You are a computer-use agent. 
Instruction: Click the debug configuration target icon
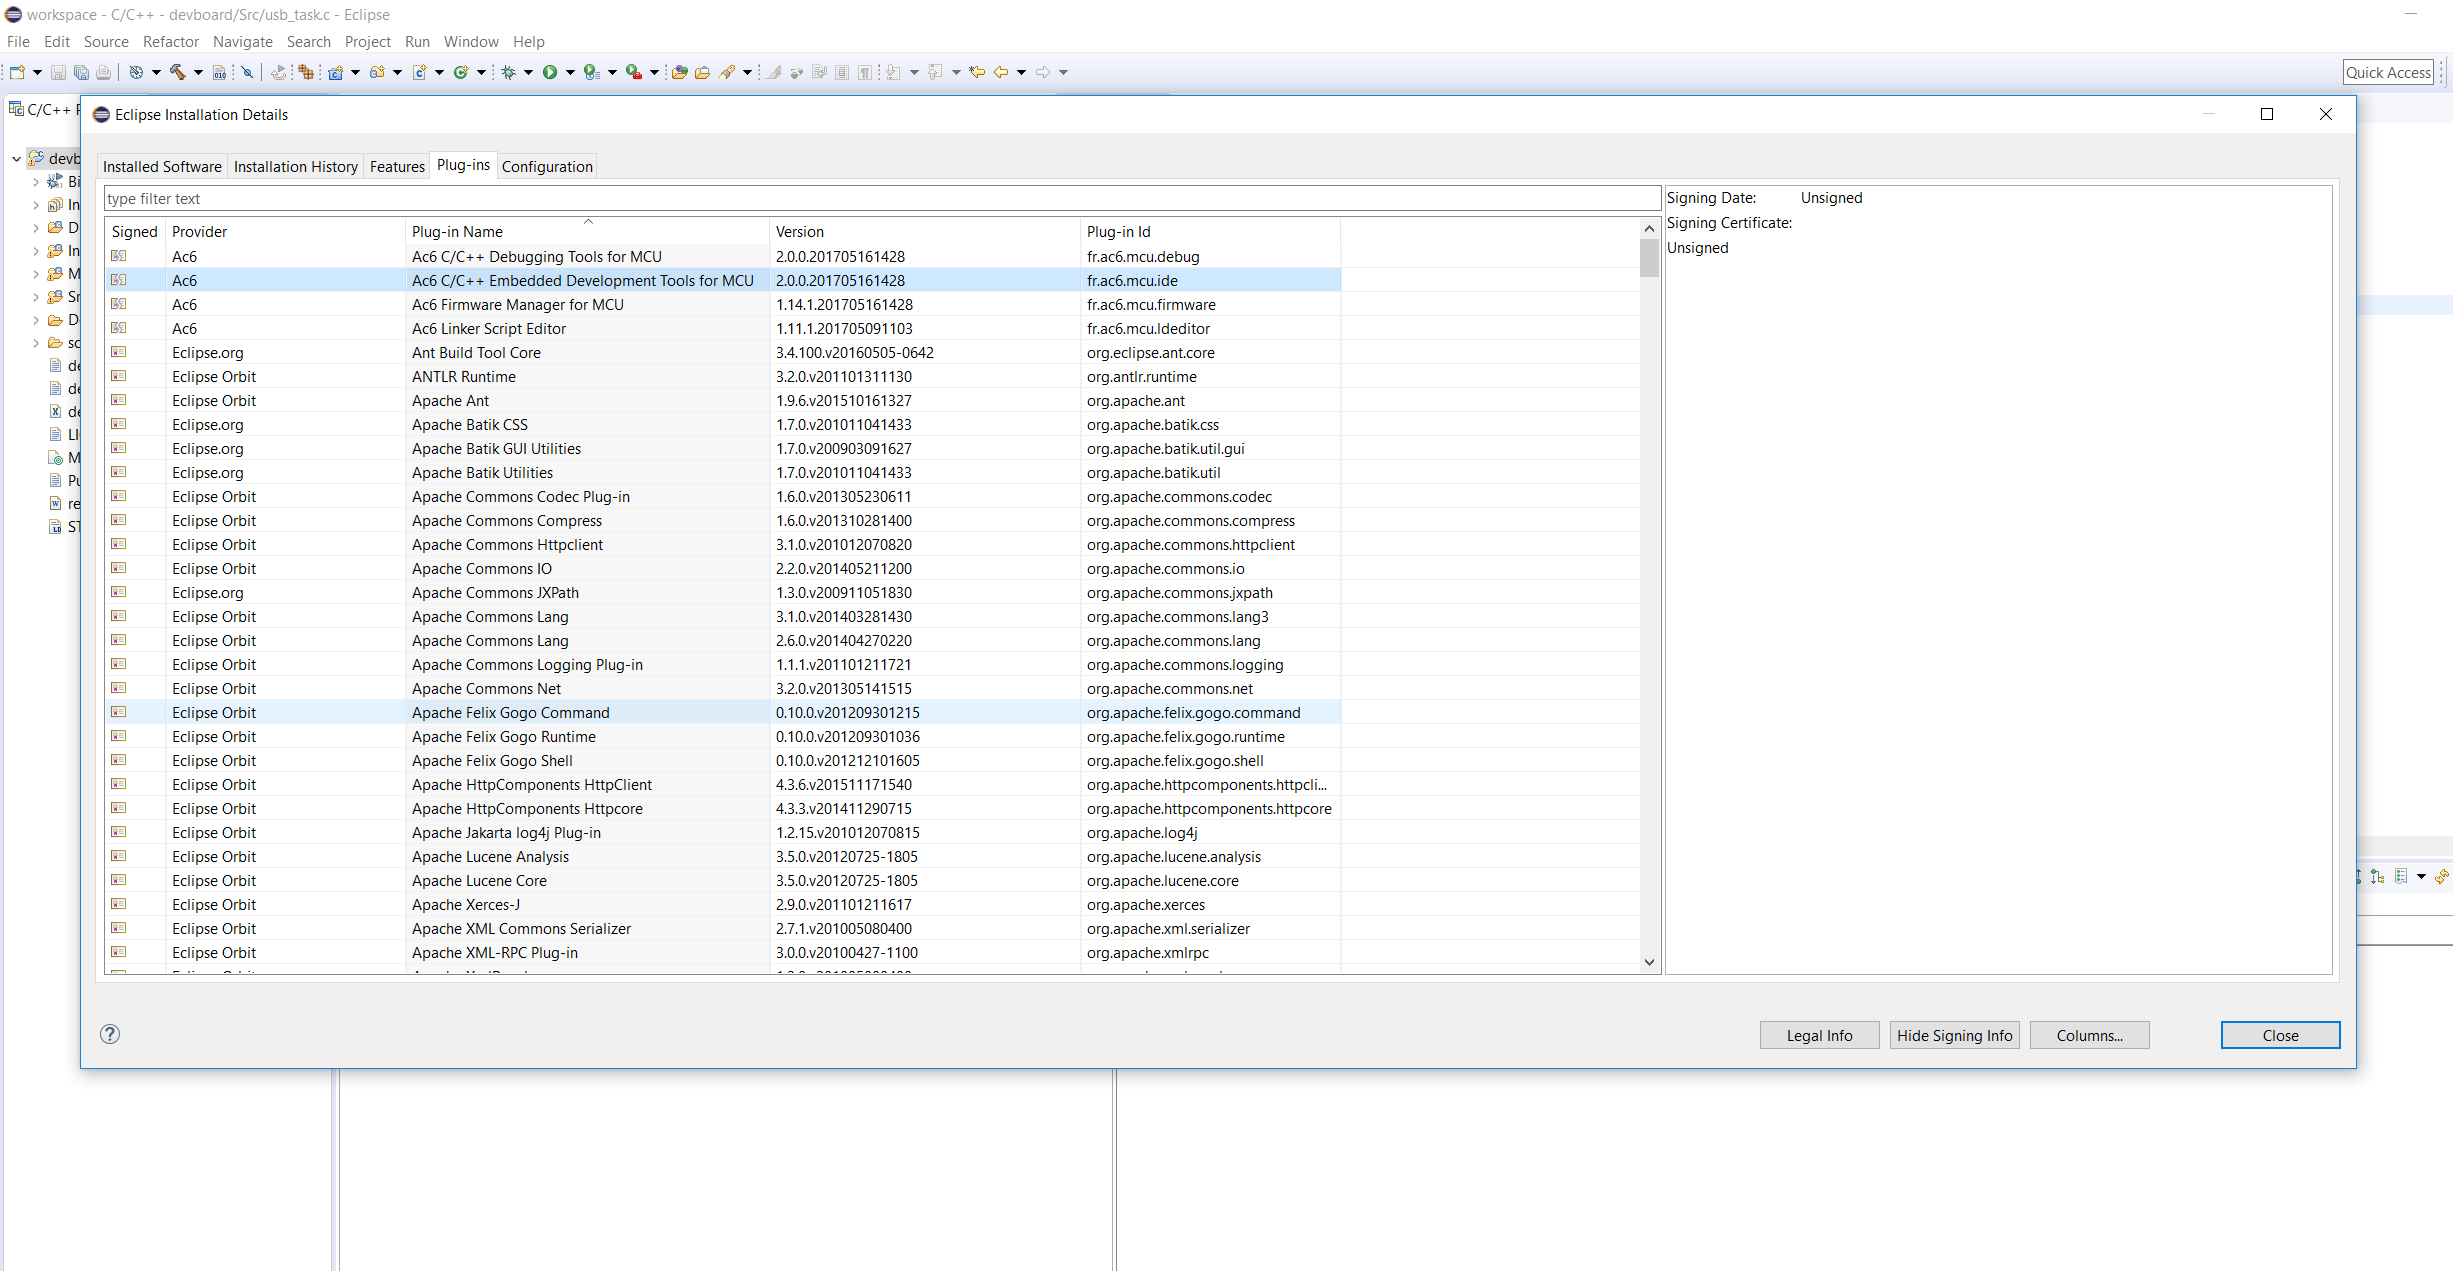(136, 72)
